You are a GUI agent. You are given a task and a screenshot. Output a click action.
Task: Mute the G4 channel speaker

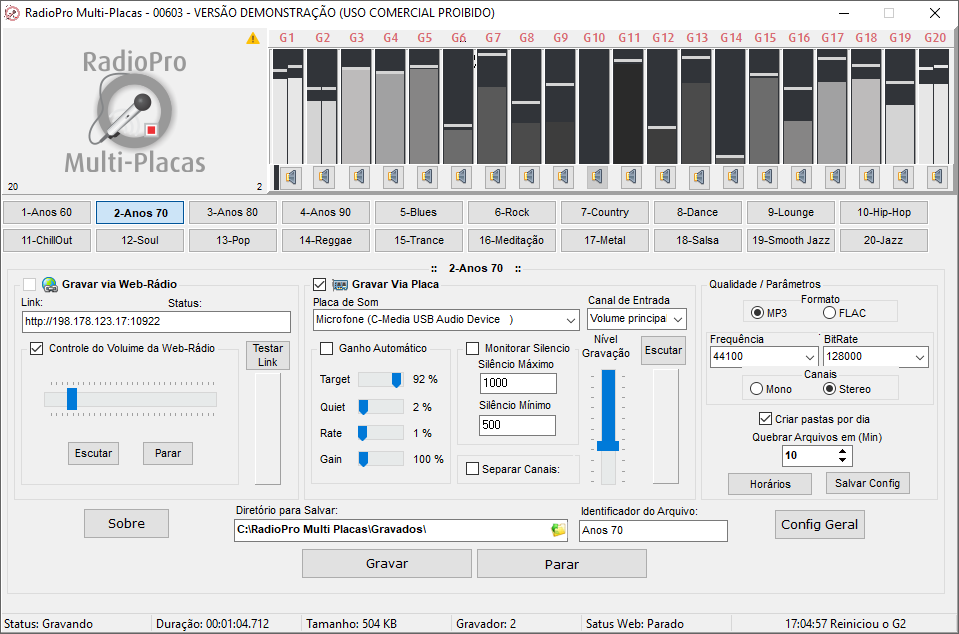tap(393, 177)
